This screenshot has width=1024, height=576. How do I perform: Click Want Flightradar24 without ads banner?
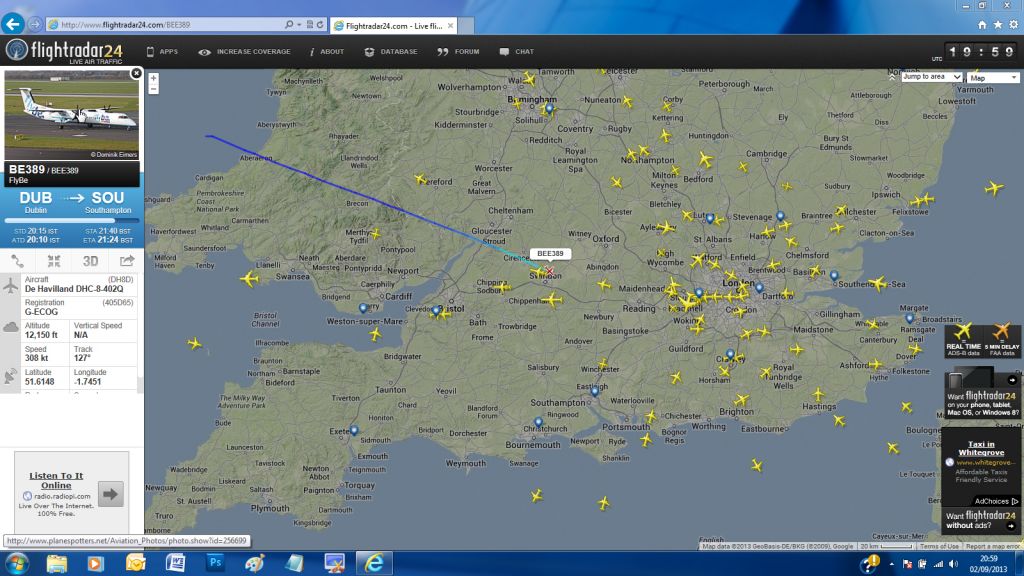pos(981,520)
